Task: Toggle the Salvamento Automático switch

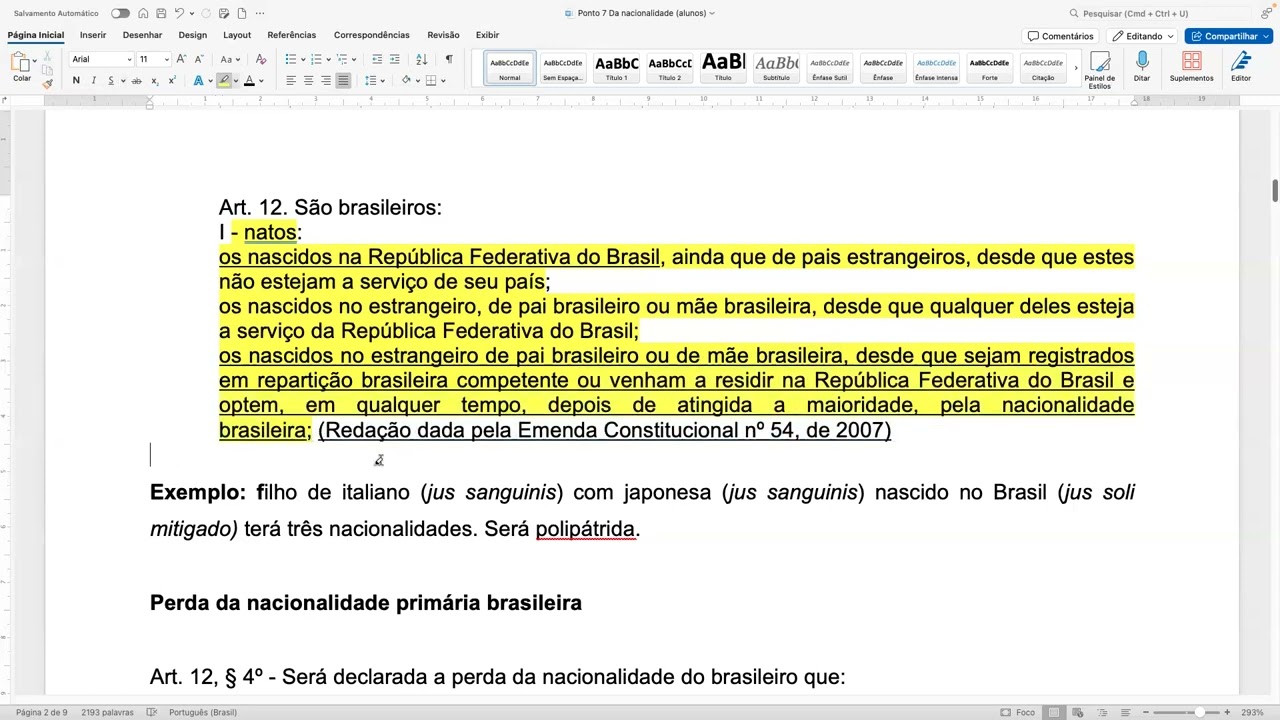Action: click(120, 13)
